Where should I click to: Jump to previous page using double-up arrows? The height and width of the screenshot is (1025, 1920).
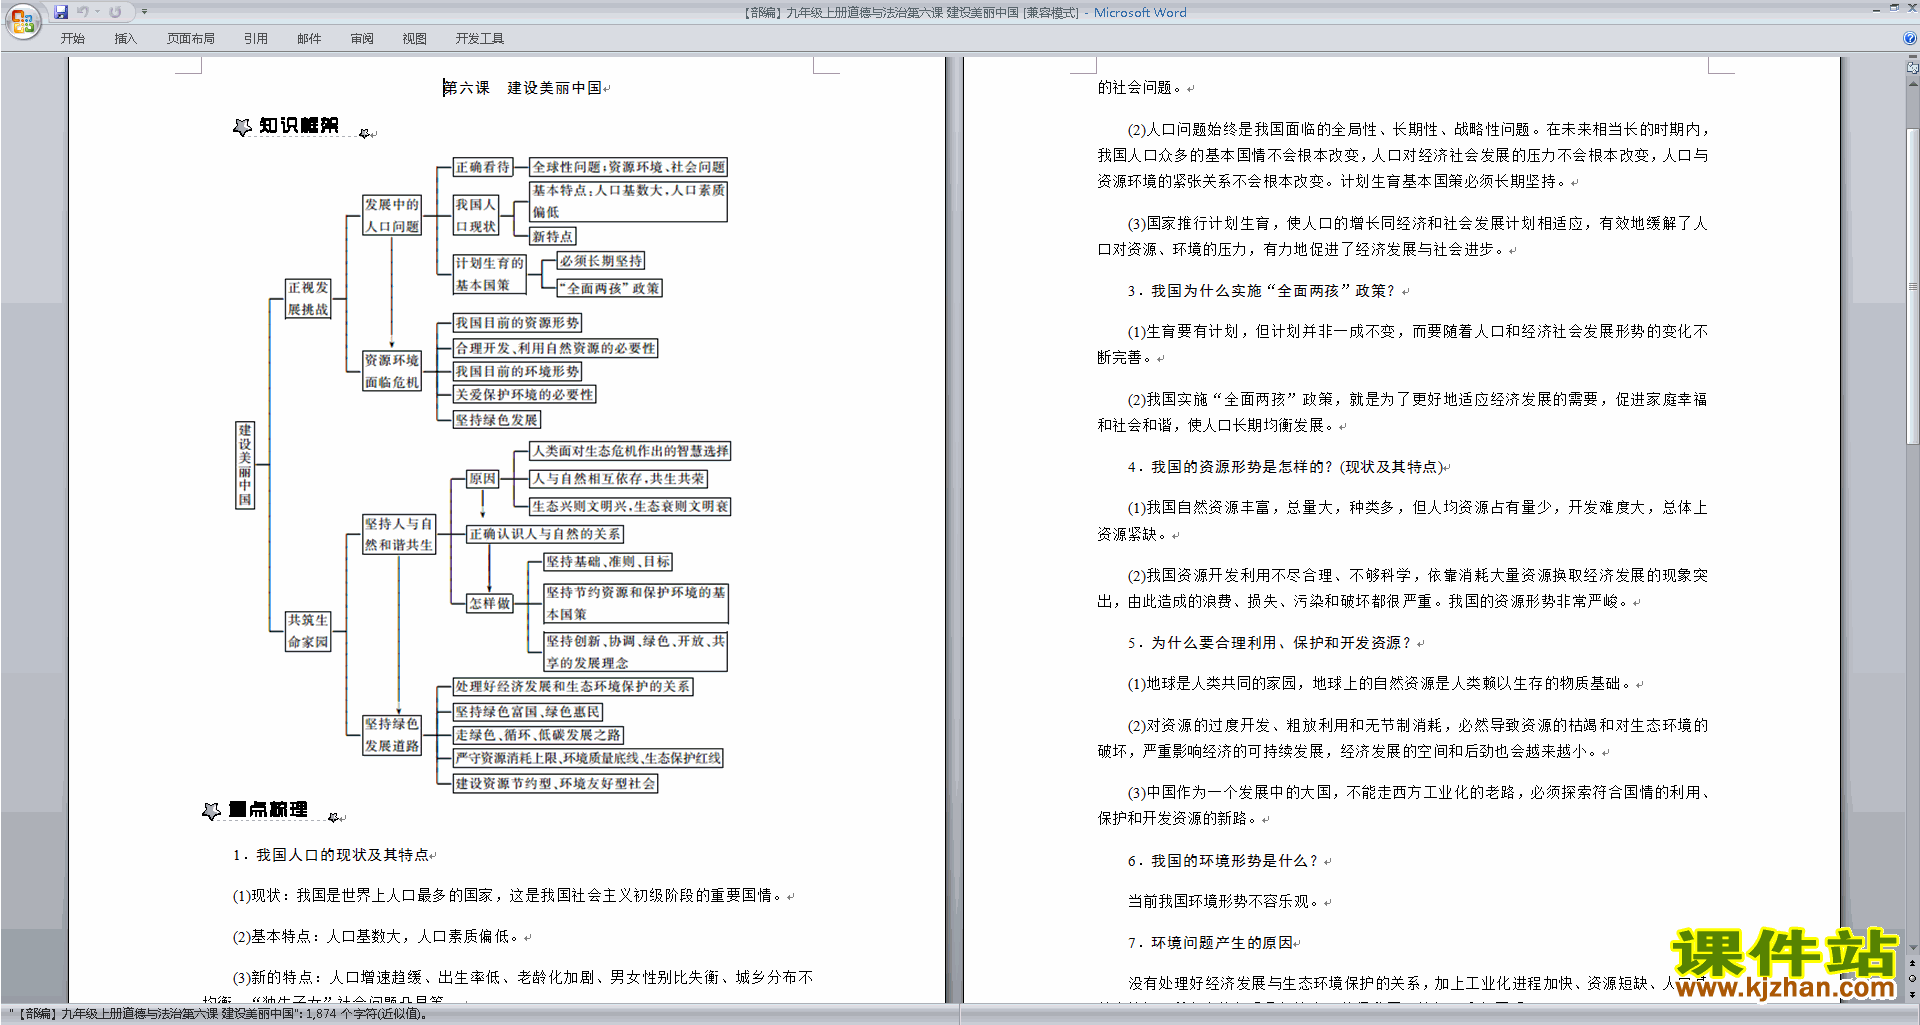coord(1913,964)
